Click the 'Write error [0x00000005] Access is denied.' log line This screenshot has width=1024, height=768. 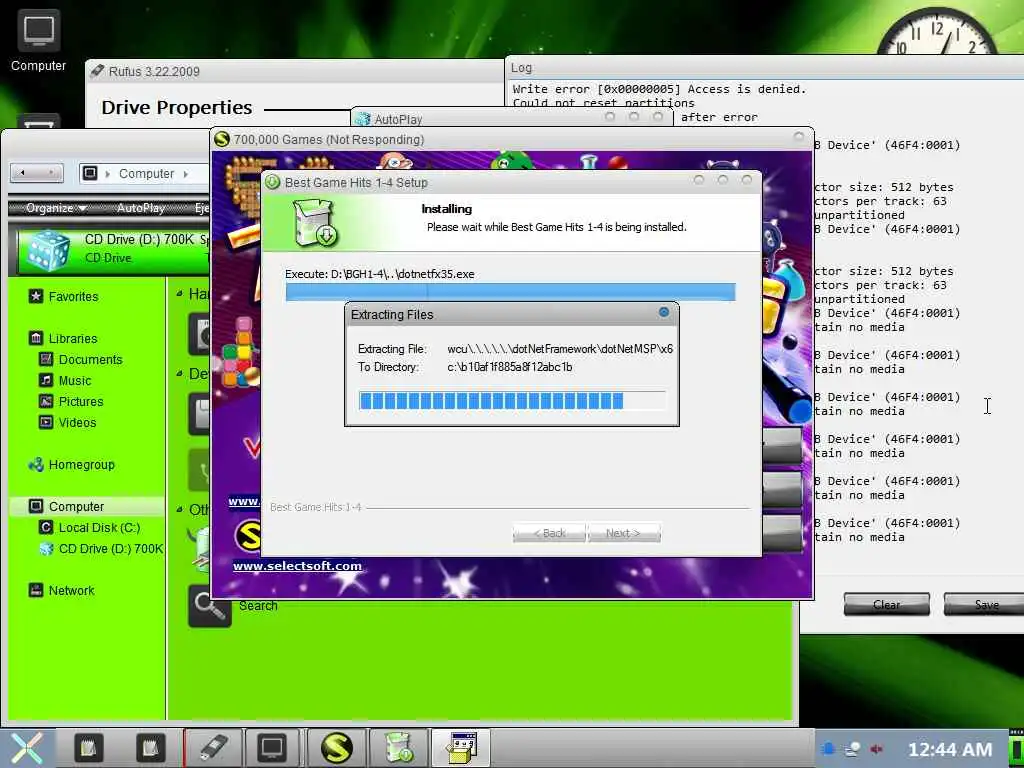coord(659,89)
